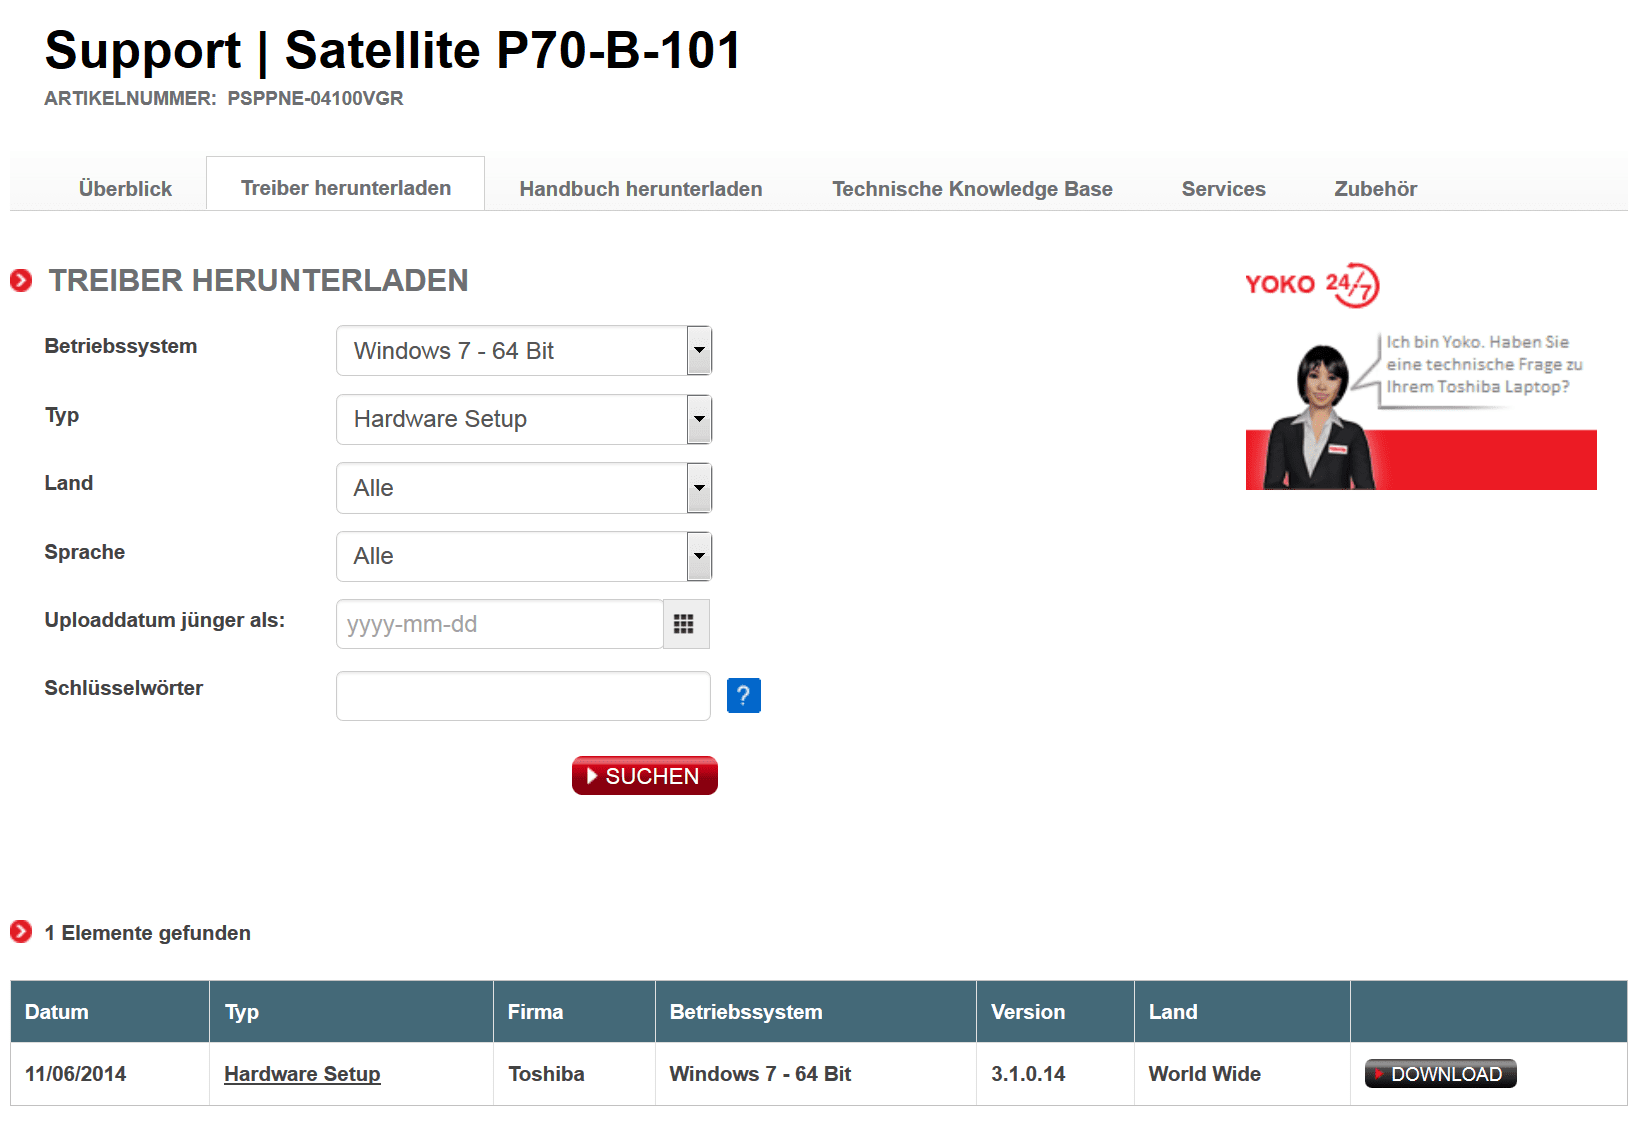
Task: Click the Version column header
Action: (x=1055, y=1012)
